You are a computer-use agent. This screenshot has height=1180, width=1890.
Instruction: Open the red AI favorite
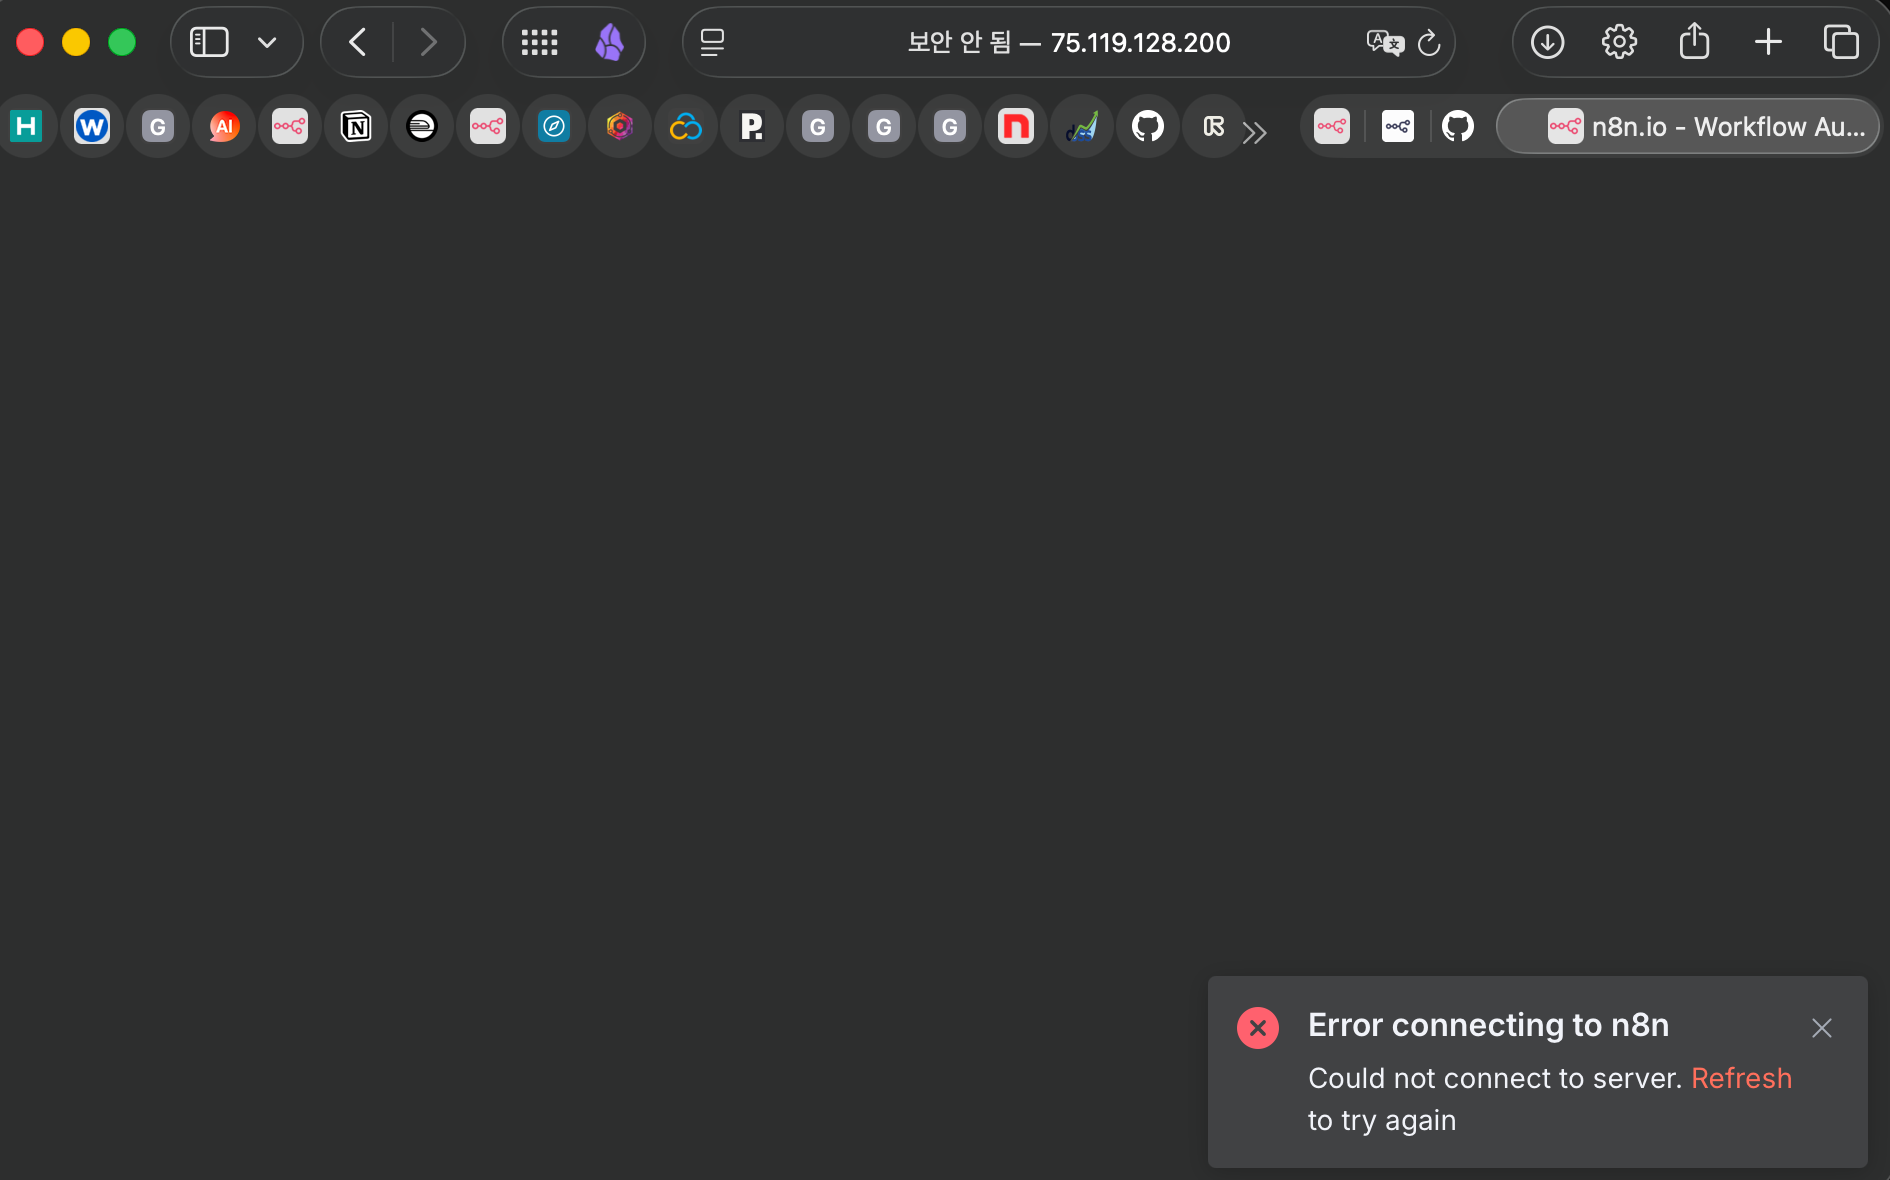pyautogui.click(x=224, y=126)
